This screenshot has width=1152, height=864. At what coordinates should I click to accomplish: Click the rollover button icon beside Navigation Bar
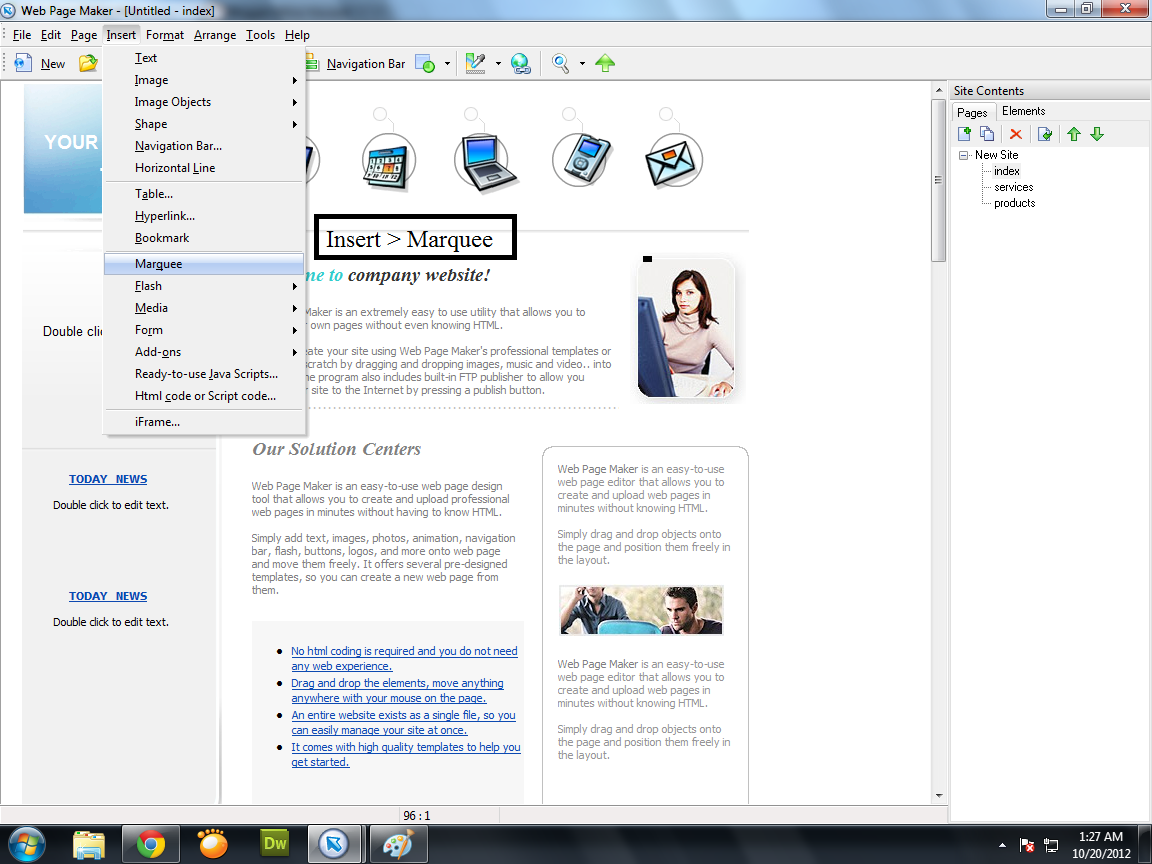coord(425,64)
